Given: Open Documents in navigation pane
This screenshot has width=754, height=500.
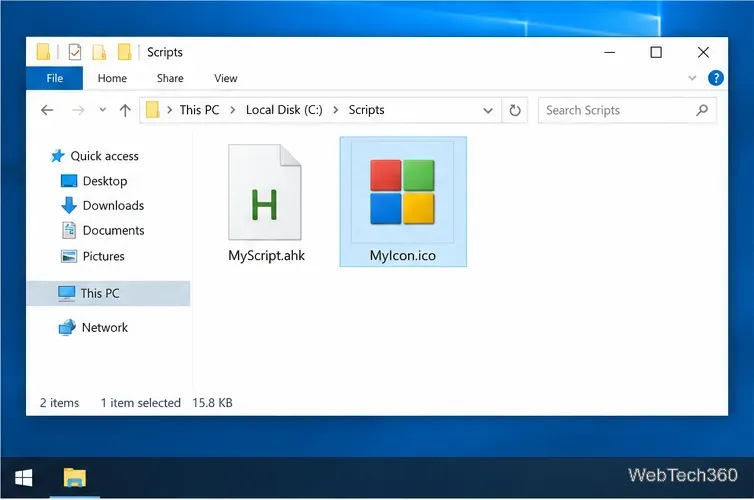Looking at the screenshot, I should (x=102, y=230).
